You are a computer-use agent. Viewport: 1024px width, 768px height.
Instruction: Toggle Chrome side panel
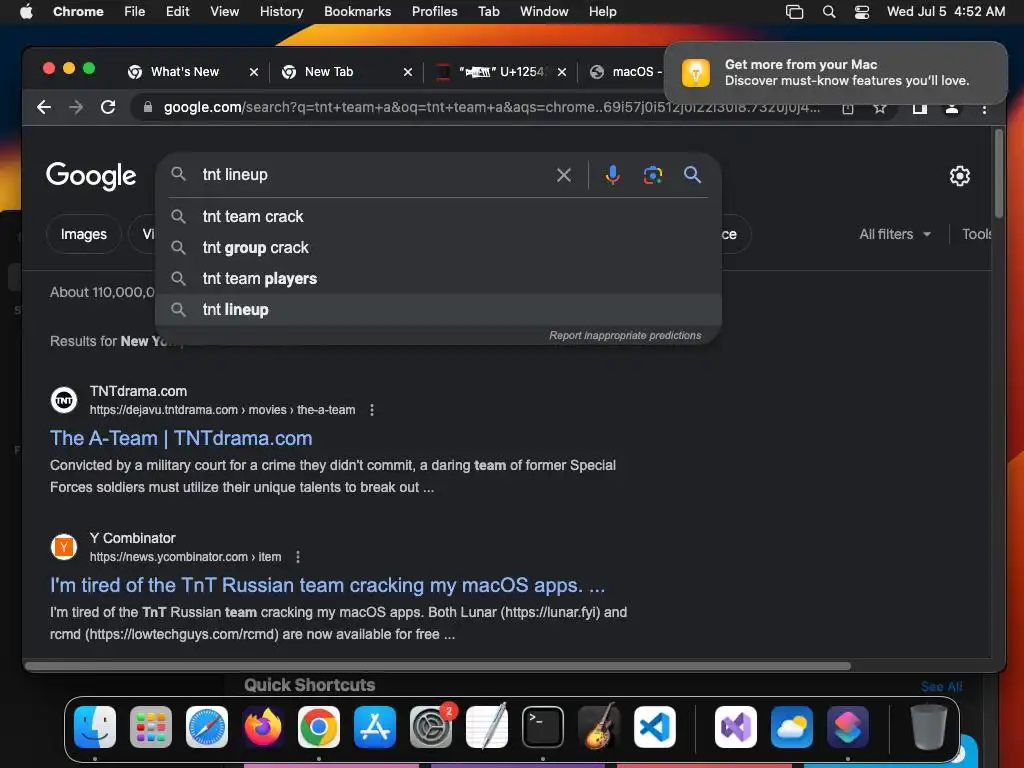(920, 108)
